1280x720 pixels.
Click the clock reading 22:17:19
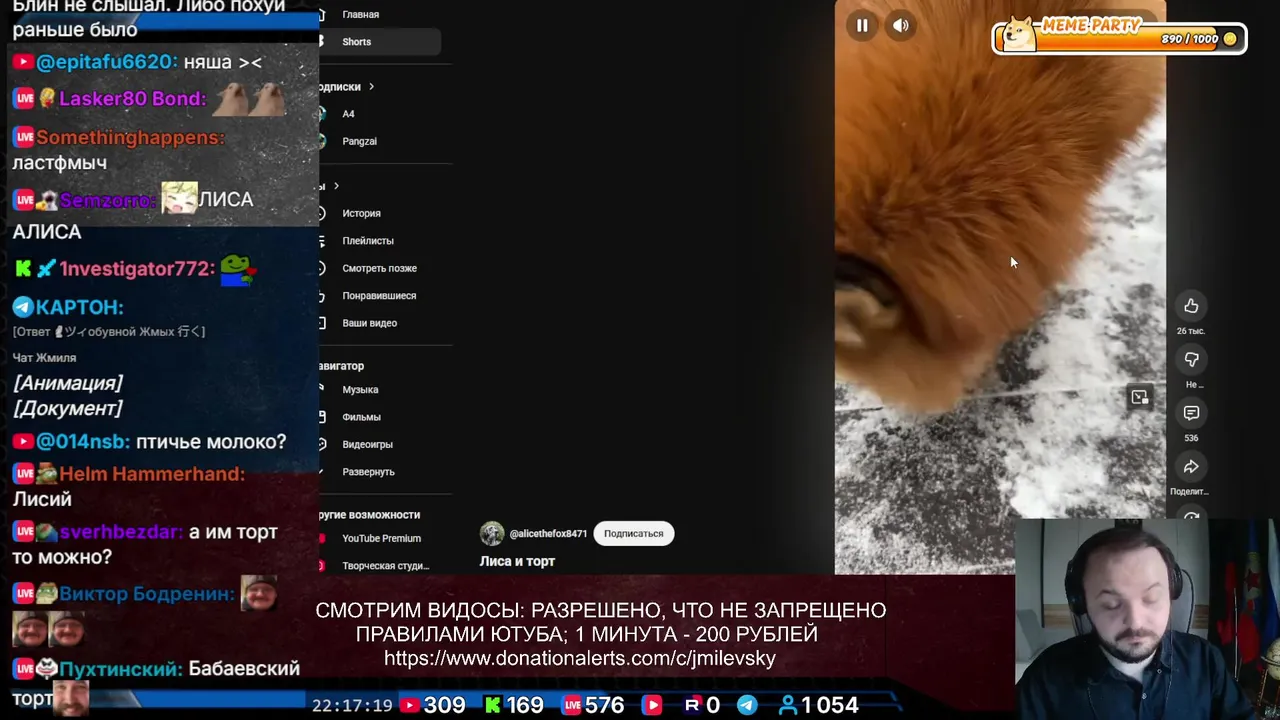(352, 705)
